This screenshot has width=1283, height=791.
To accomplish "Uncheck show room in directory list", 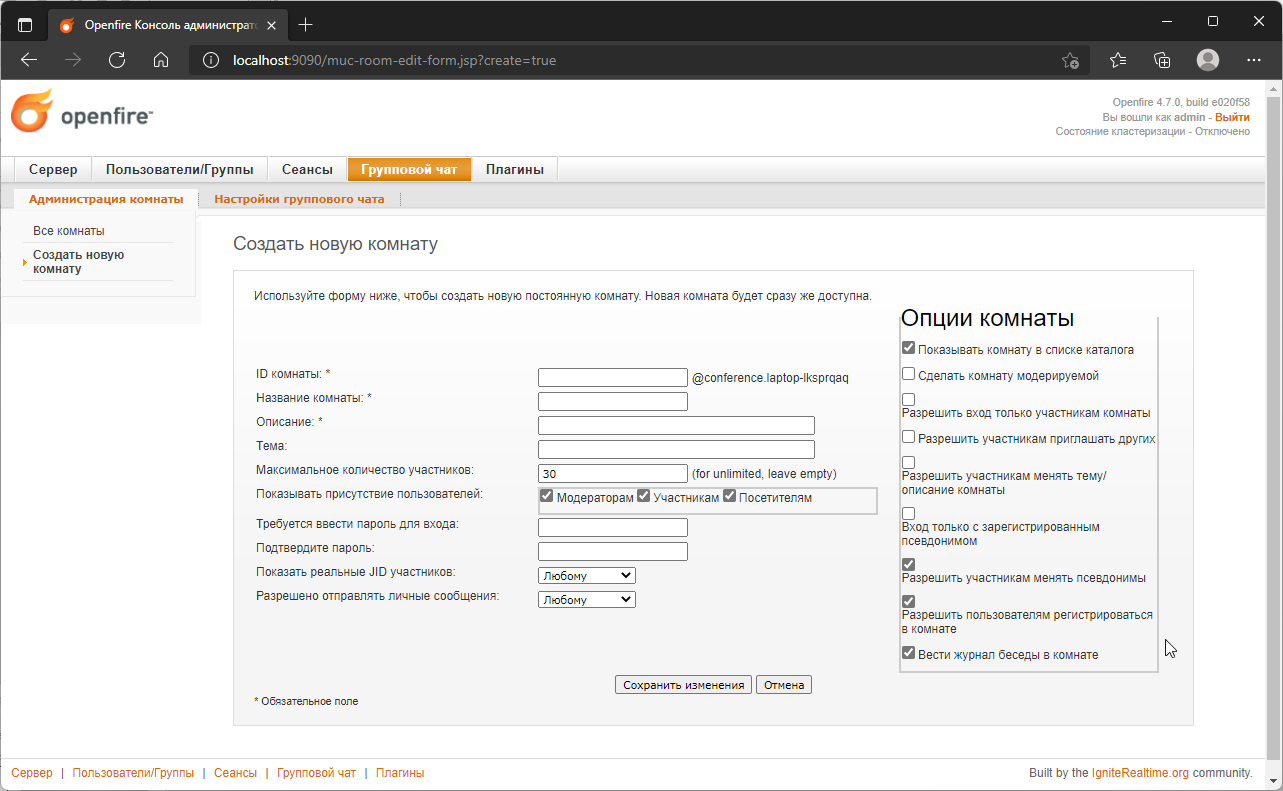I will click(x=908, y=348).
